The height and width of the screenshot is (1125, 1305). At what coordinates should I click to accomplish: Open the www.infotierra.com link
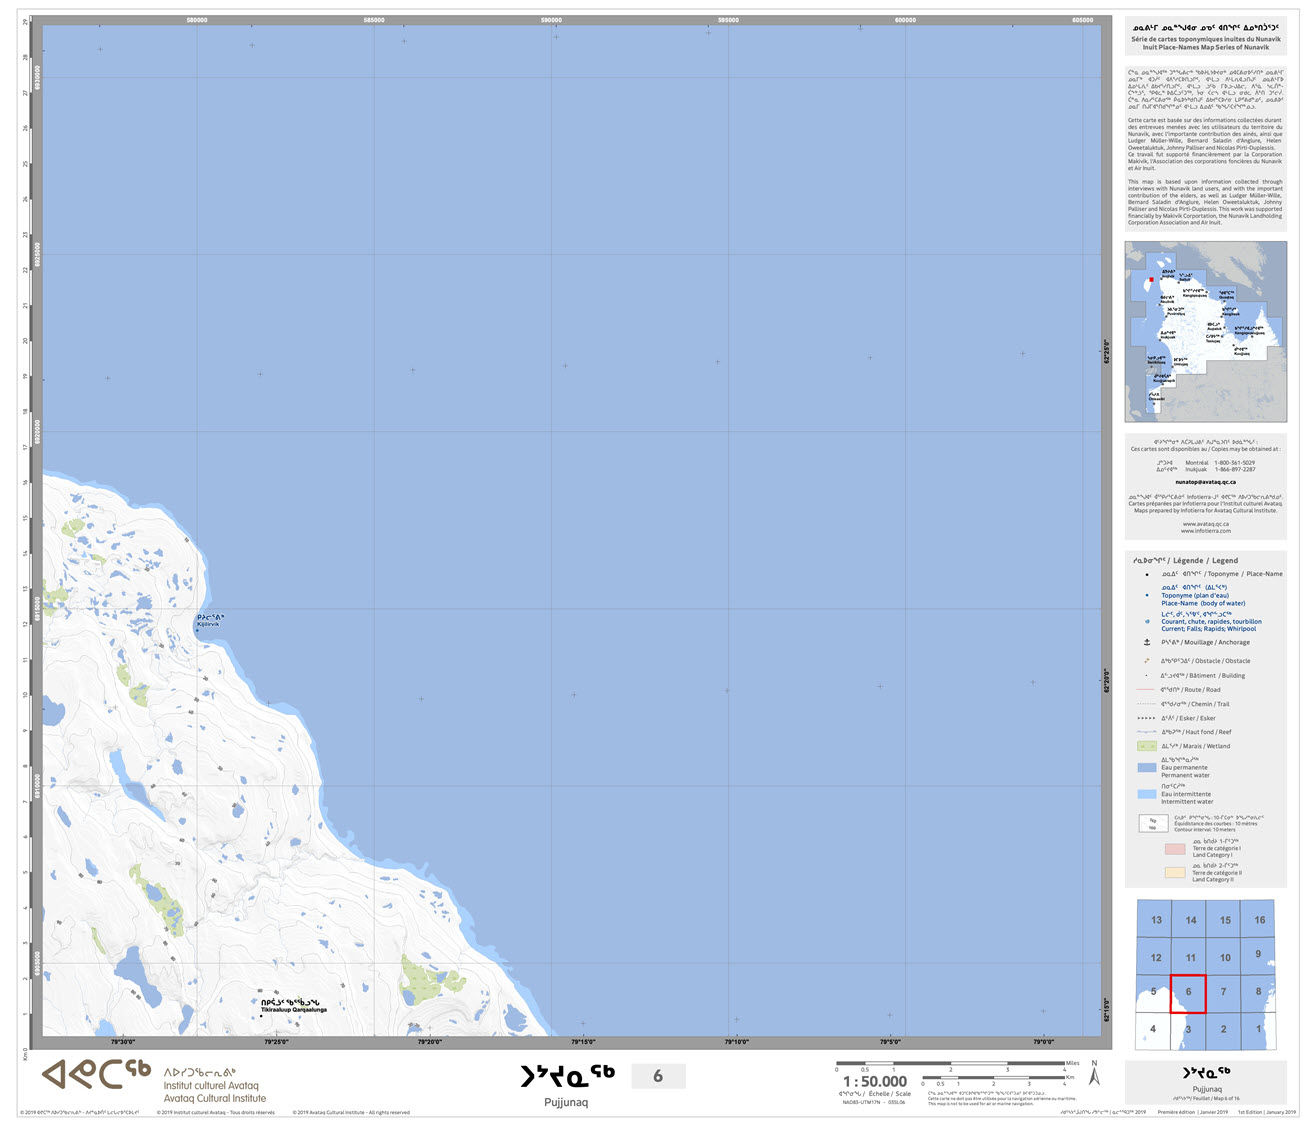[x=1204, y=531]
